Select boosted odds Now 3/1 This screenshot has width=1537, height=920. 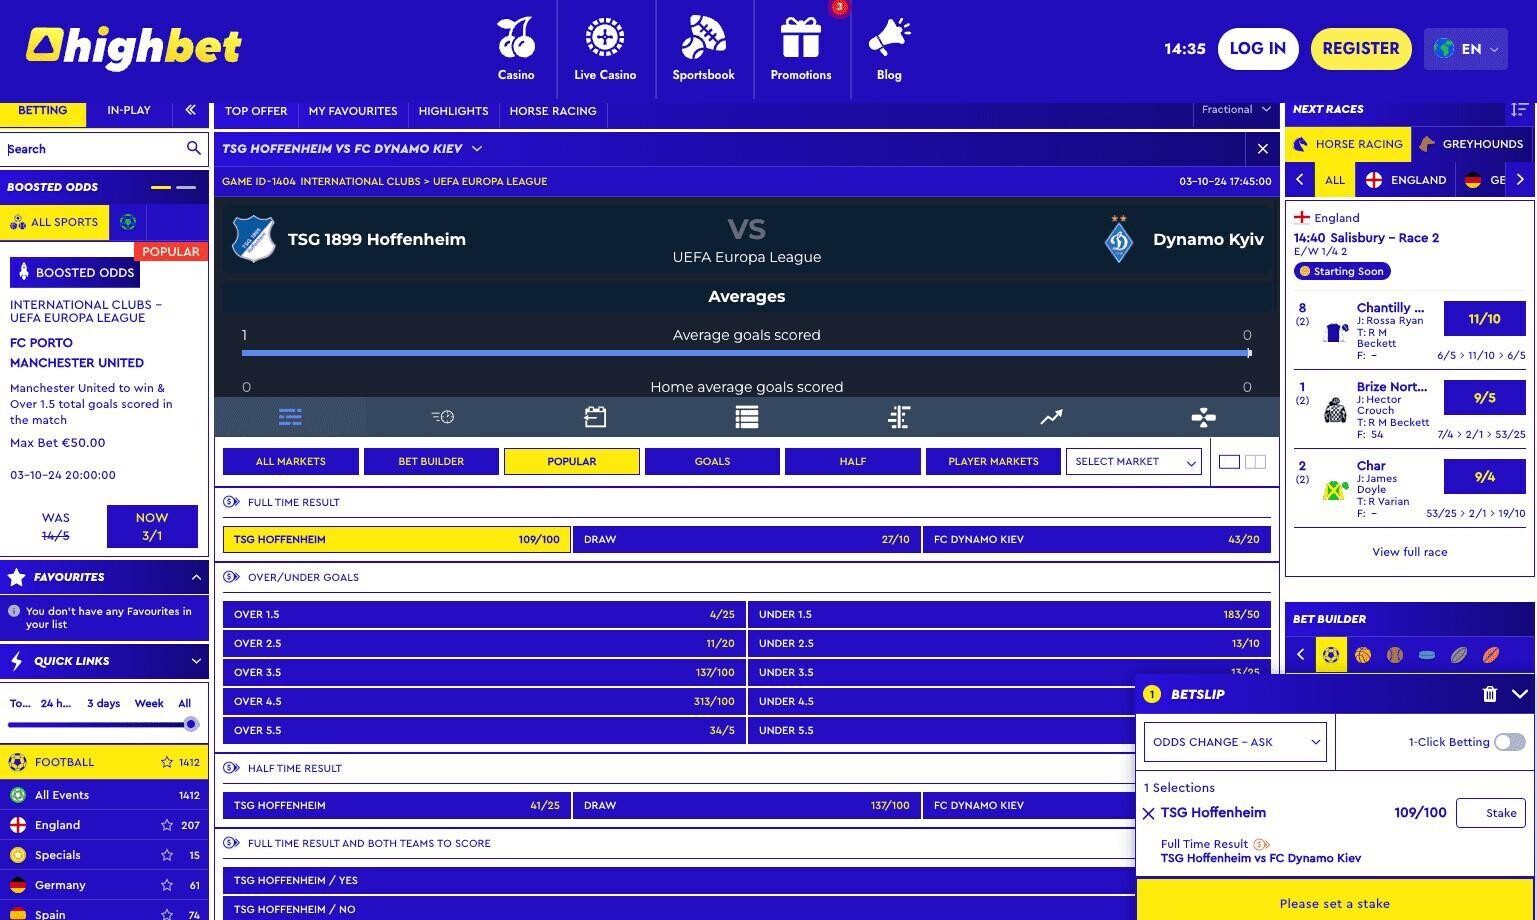tap(152, 526)
